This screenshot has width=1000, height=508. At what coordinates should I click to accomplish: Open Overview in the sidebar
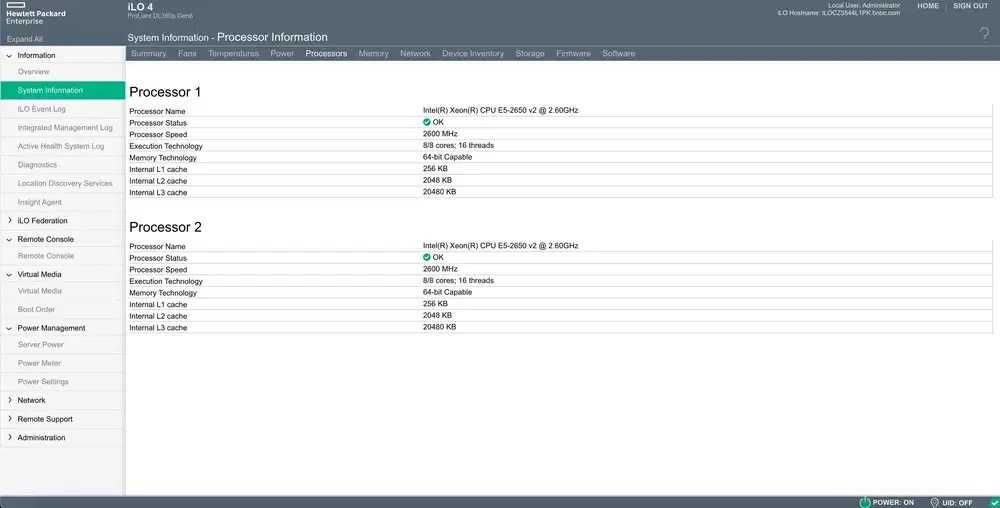(x=33, y=72)
